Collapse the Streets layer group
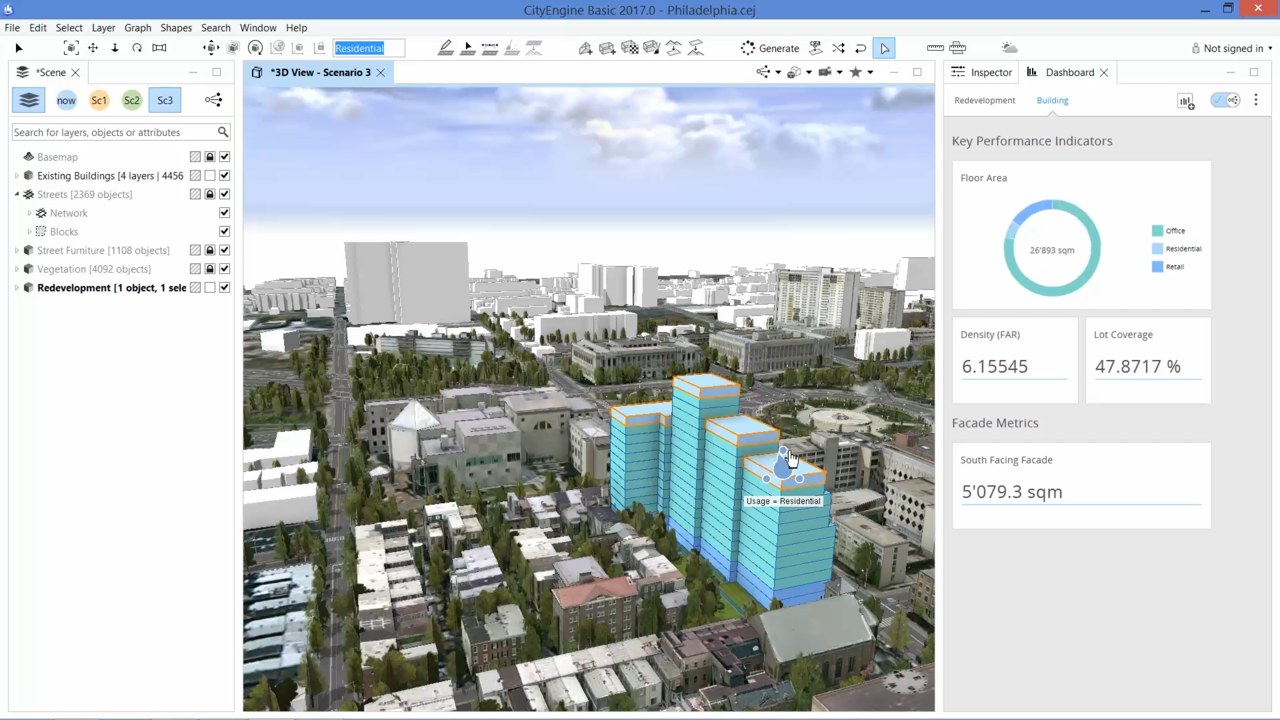This screenshot has height=720, width=1280. pos(17,195)
